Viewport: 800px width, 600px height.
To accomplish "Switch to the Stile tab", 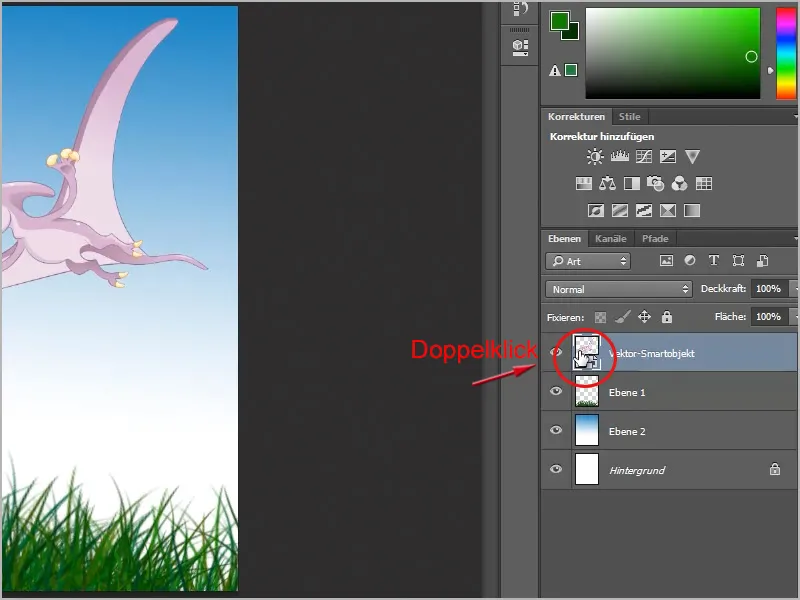I will (x=630, y=117).
